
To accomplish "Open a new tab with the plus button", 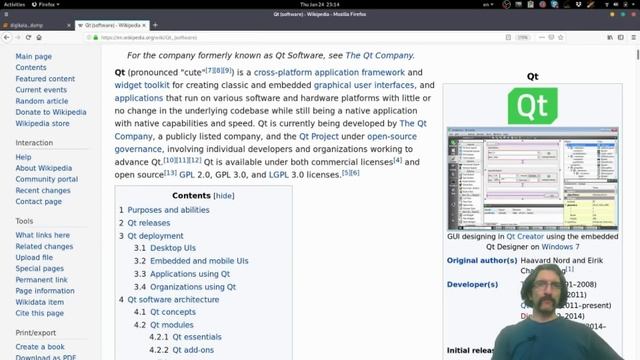I will pyautogui.click(x=155, y=25).
